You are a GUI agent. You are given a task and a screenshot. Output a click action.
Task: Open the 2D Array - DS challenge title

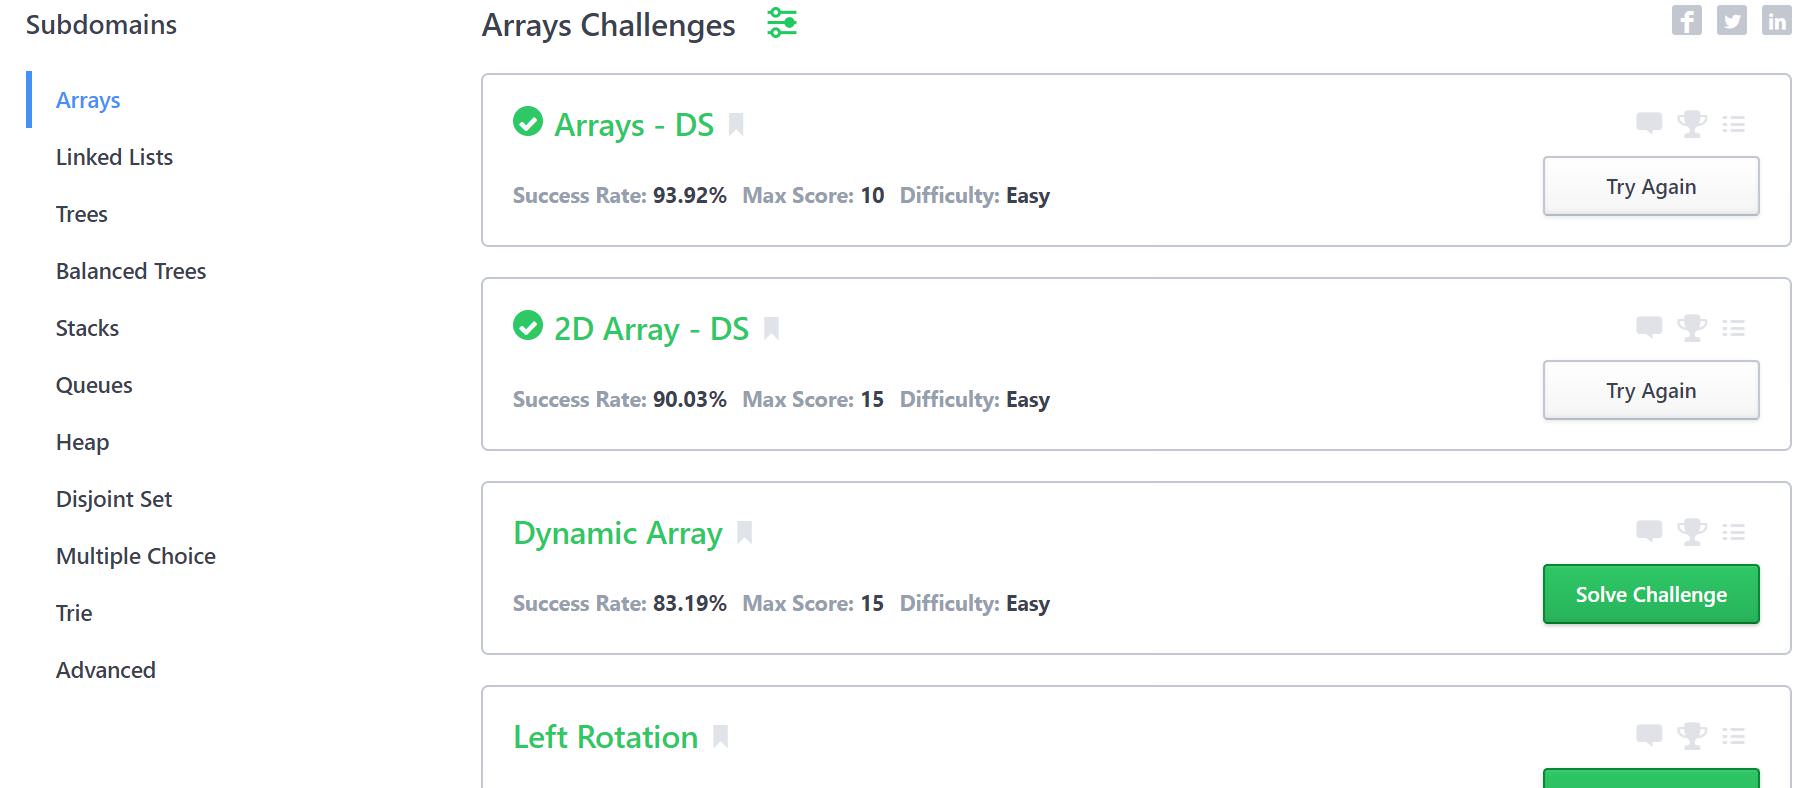coord(651,329)
